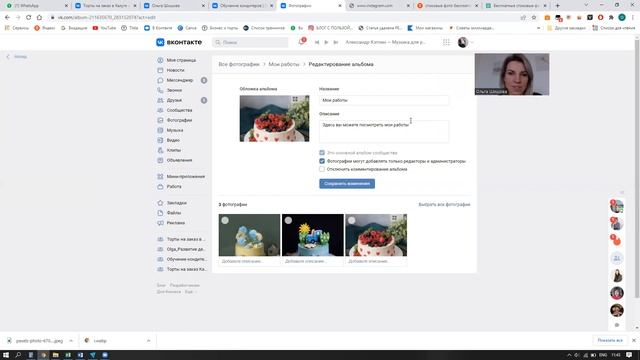Image resolution: width=640 pixels, height=360 pixels.
Task: Open Windows taskbar search
Action: click(18, 355)
